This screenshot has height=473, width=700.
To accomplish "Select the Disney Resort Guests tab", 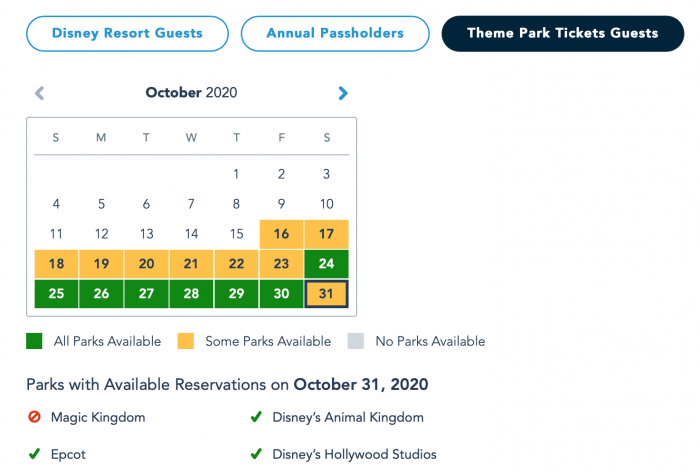I will click(x=127, y=33).
